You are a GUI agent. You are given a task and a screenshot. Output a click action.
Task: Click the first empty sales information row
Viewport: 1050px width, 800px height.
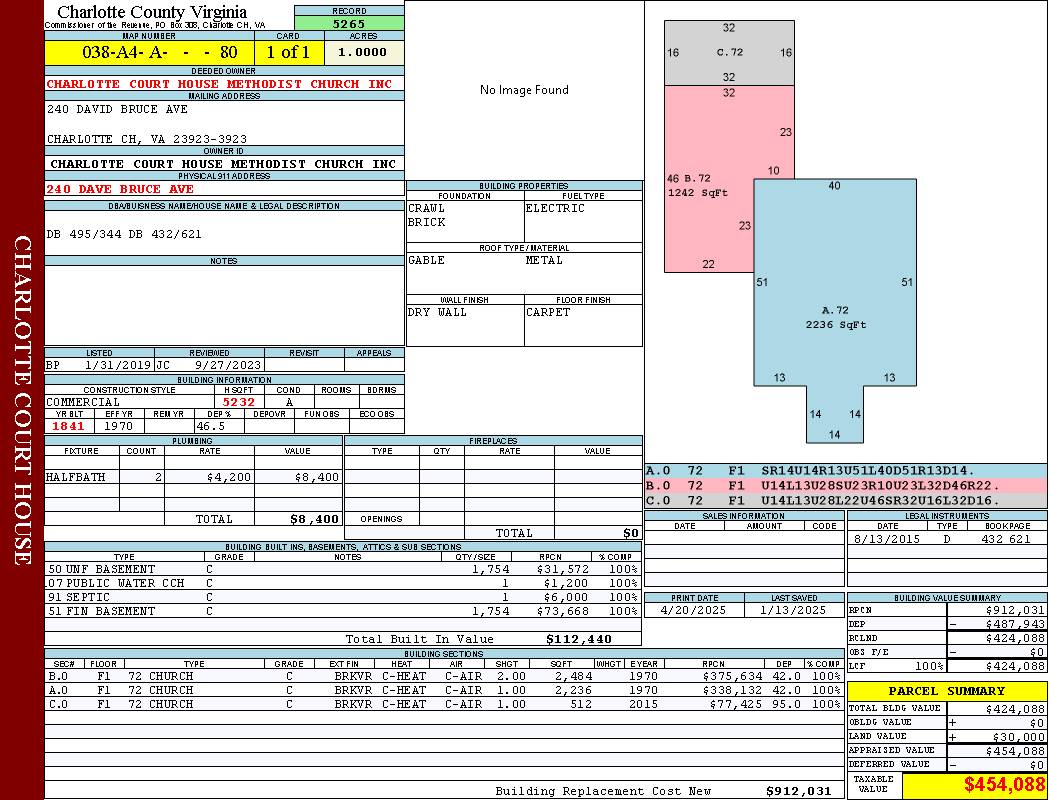coord(744,538)
